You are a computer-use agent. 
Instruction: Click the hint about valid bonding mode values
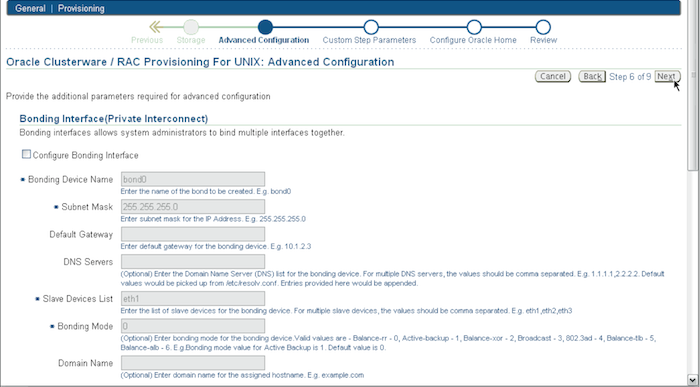point(388,343)
